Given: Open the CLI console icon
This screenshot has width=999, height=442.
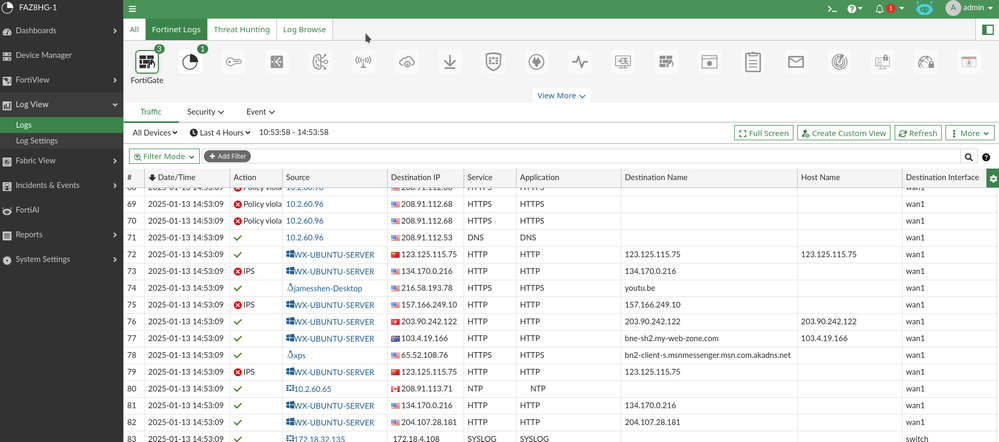Looking at the screenshot, I should (831, 8).
